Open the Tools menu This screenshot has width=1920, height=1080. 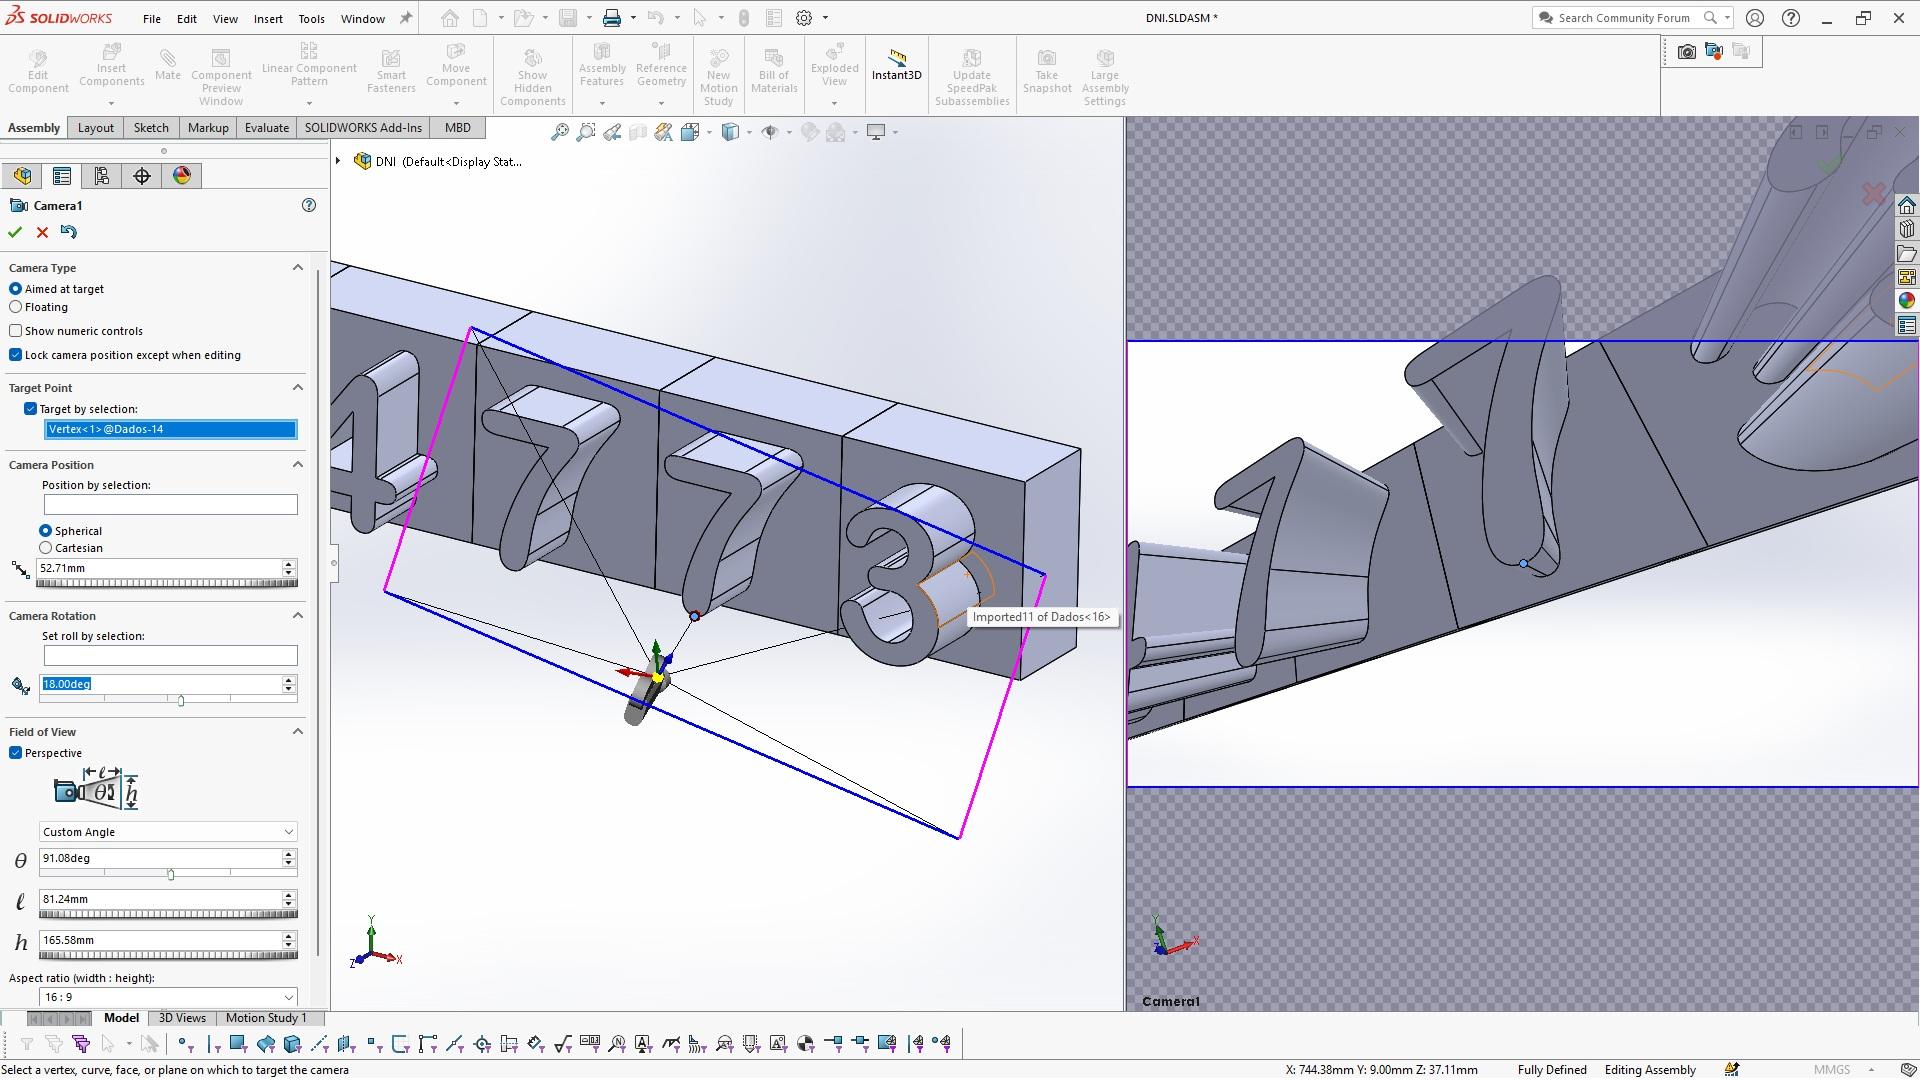tap(311, 18)
